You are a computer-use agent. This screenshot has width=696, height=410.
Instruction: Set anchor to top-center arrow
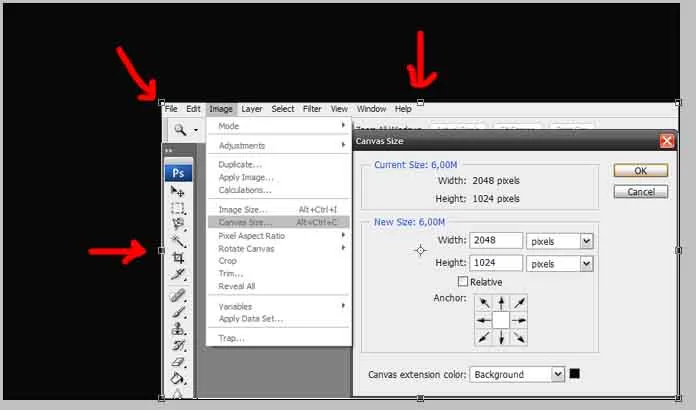[x=501, y=303]
